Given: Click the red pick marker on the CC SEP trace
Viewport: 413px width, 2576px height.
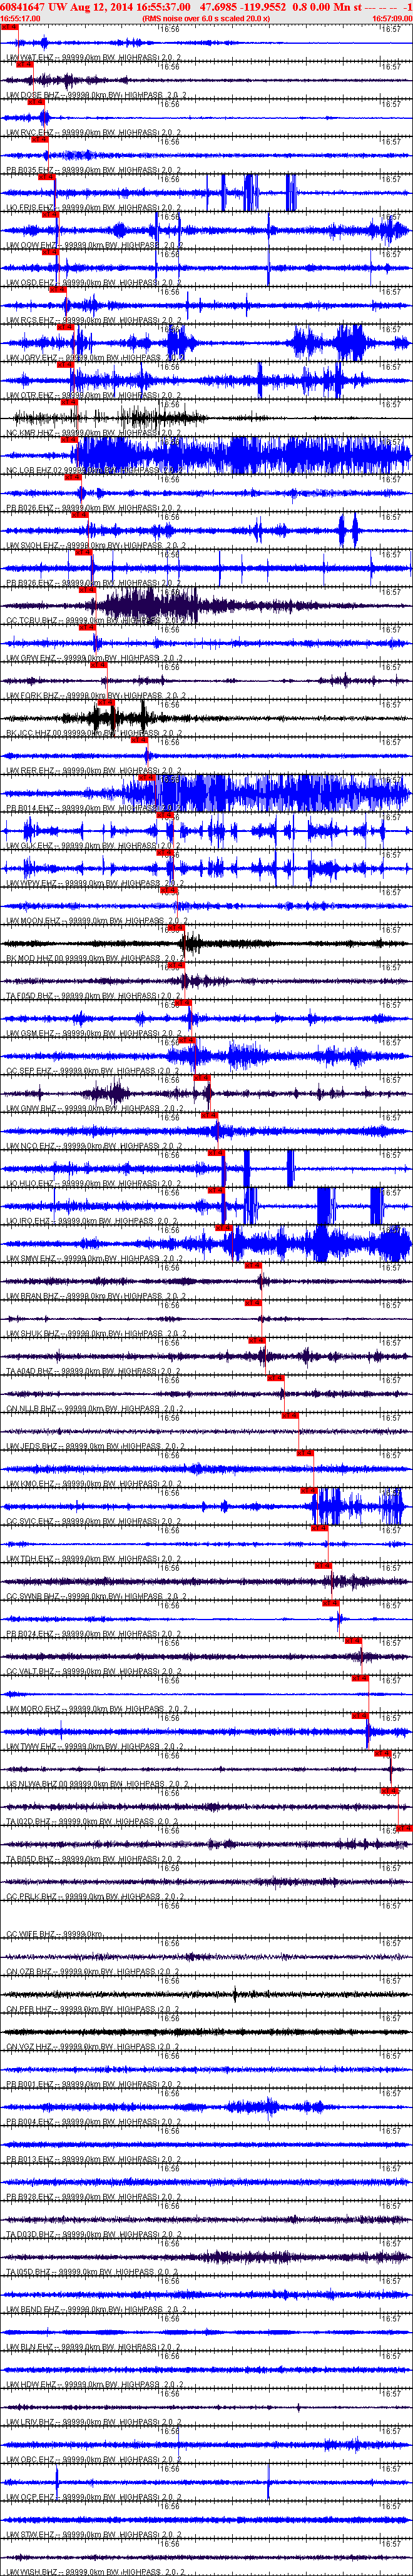Looking at the screenshot, I should (187, 1040).
